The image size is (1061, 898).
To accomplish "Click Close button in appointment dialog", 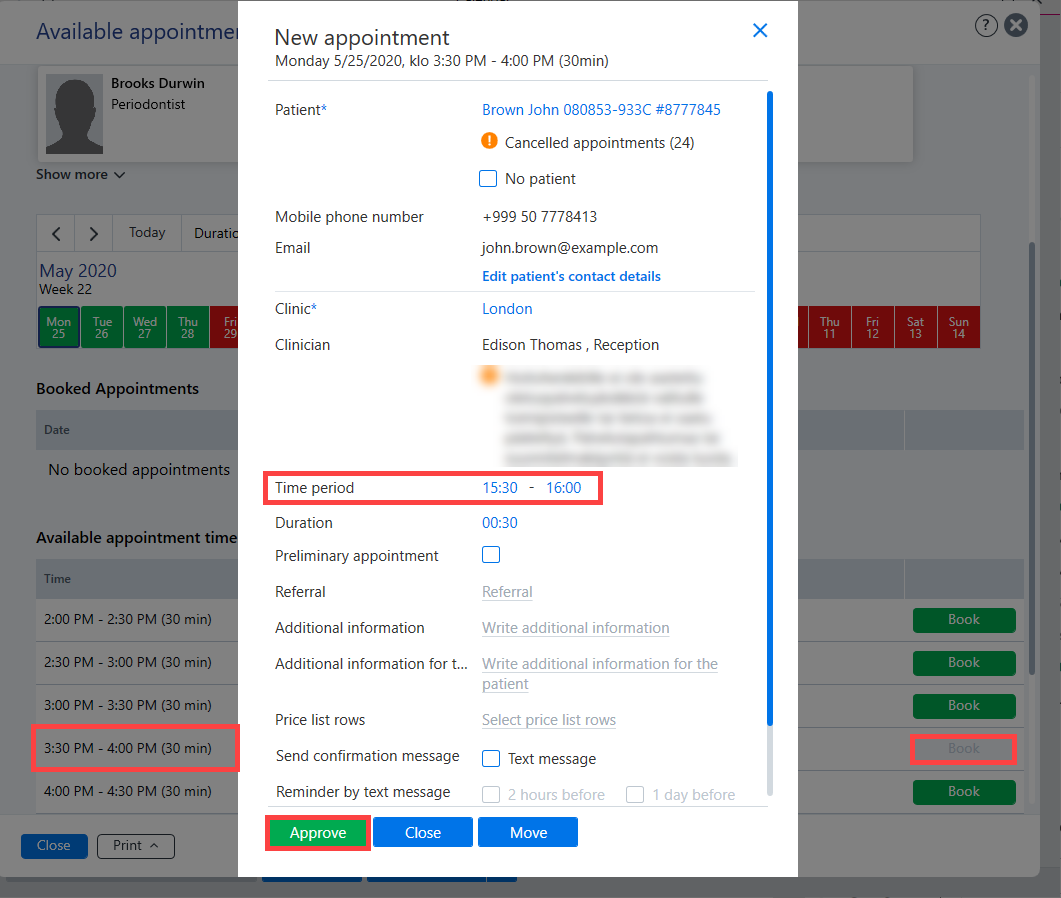I will (423, 832).
